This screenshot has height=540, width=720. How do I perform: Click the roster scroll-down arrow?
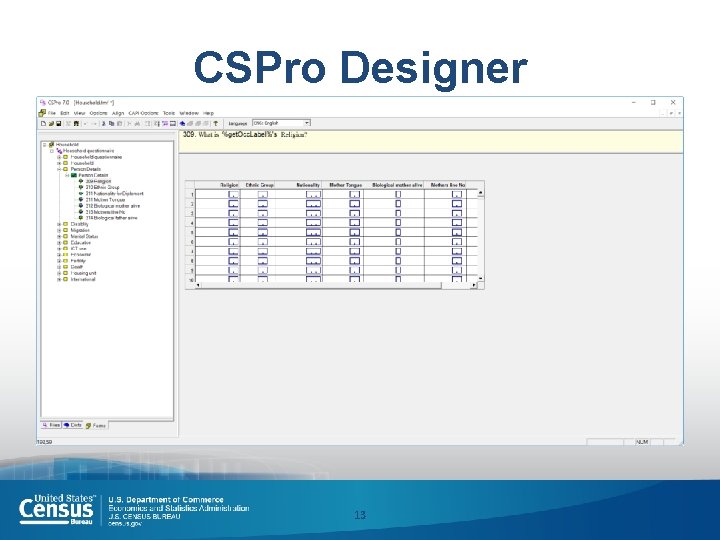click(x=480, y=278)
